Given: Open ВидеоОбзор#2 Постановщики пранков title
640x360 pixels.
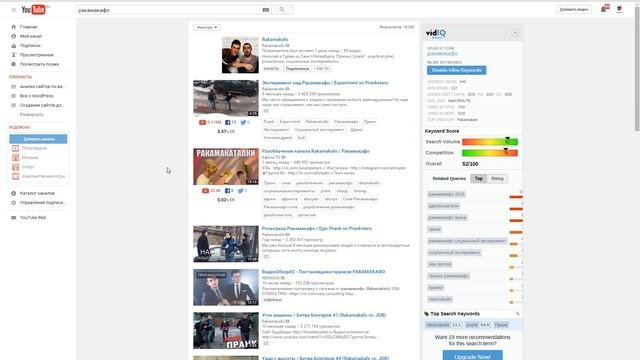Looking at the screenshot, I should click(323, 272).
